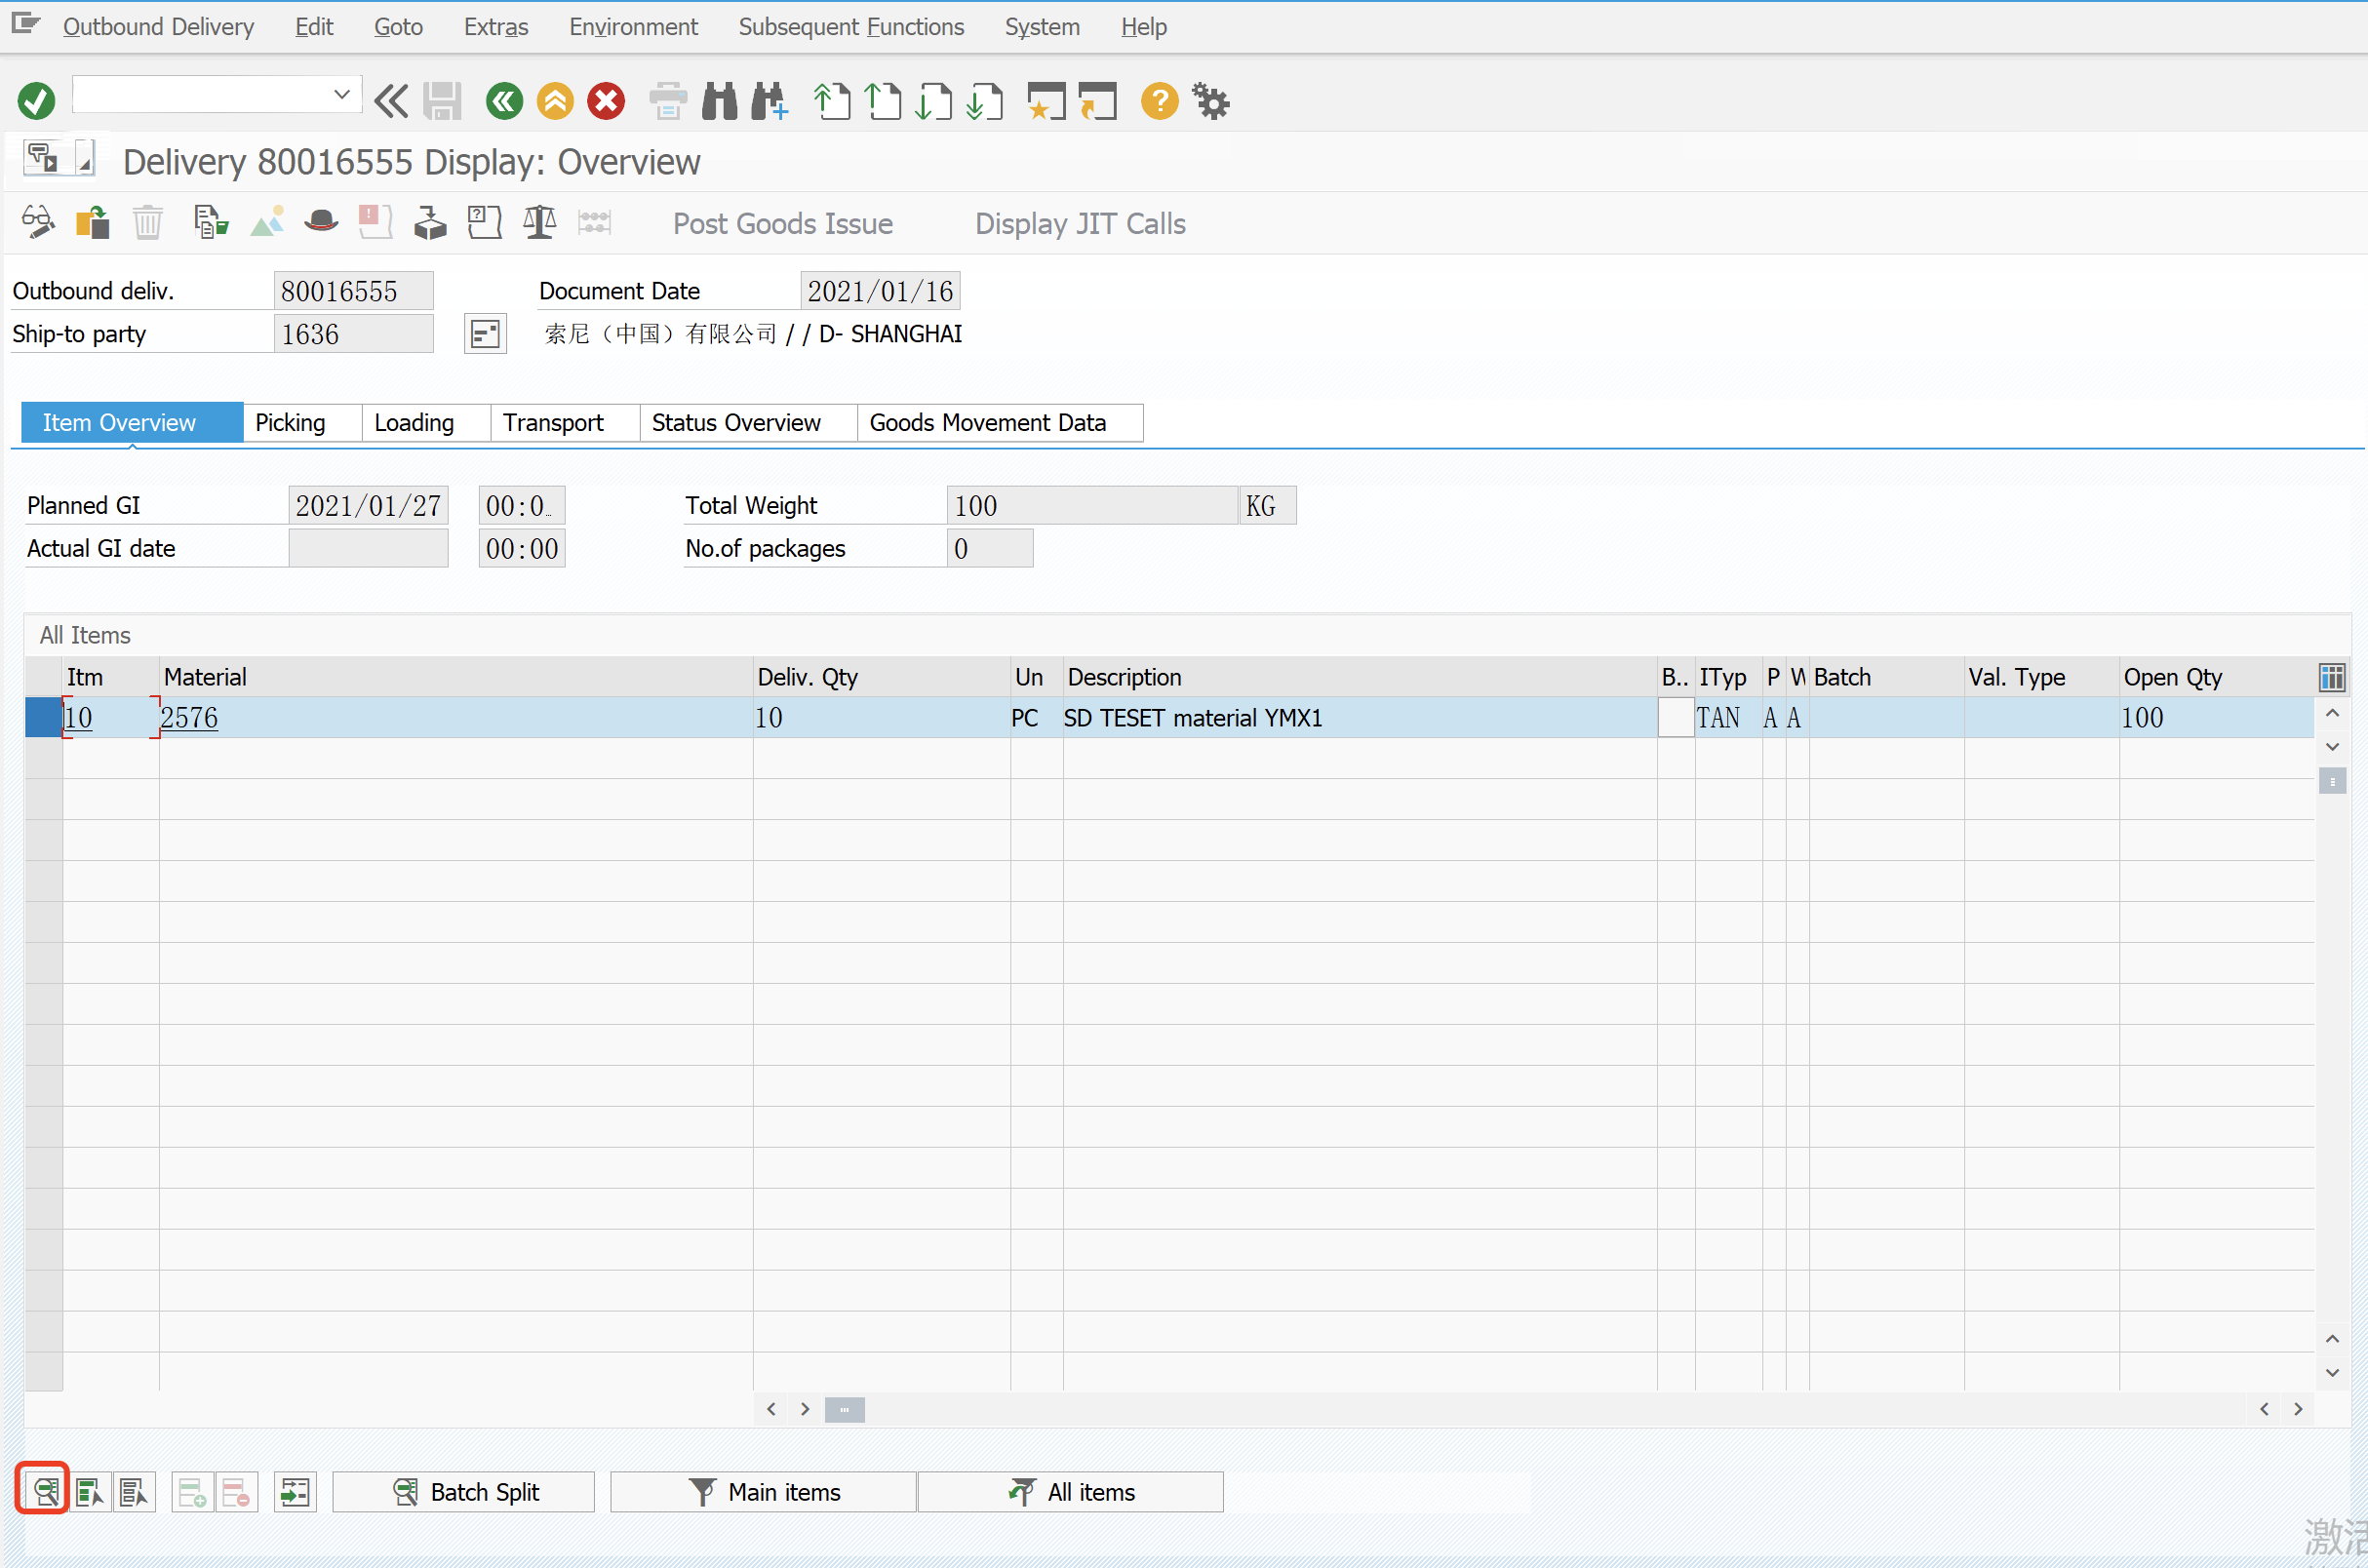
Task: Click the Save icon in the toolbar
Action: click(x=442, y=100)
